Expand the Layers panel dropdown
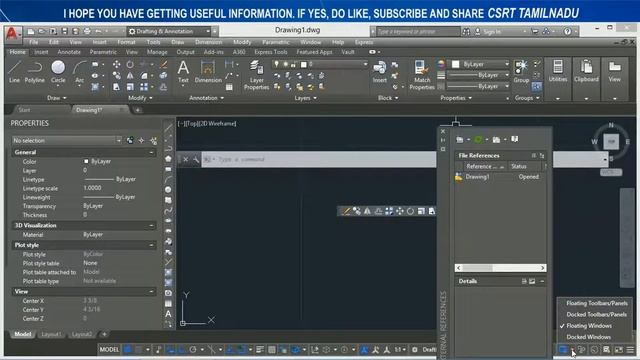The width and height of the screenshot is (640, 360). (305, 98)
